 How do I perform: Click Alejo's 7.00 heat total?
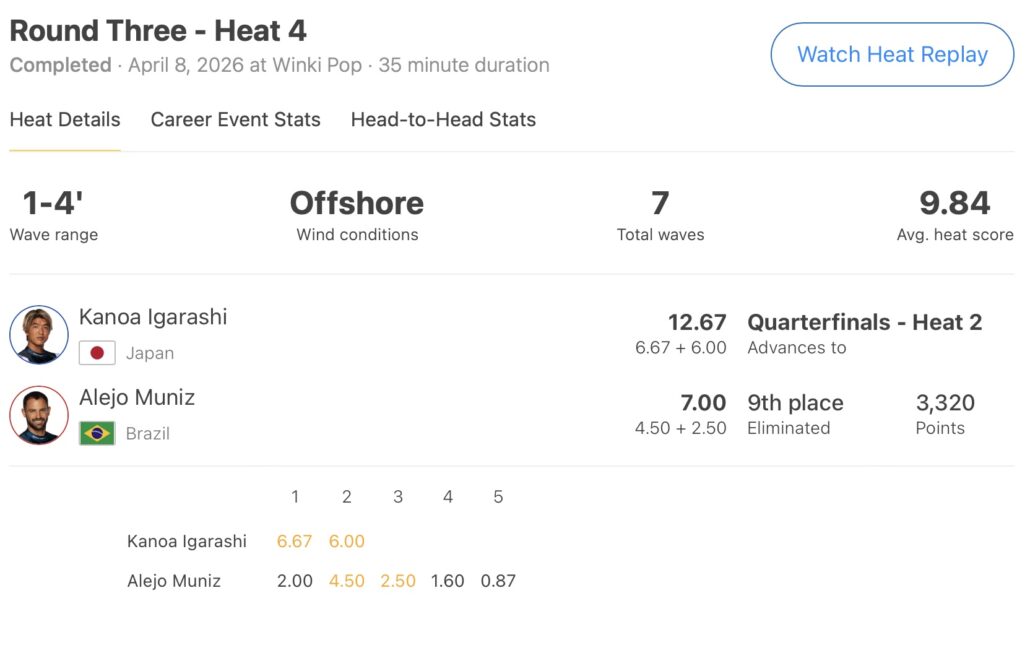703,403
